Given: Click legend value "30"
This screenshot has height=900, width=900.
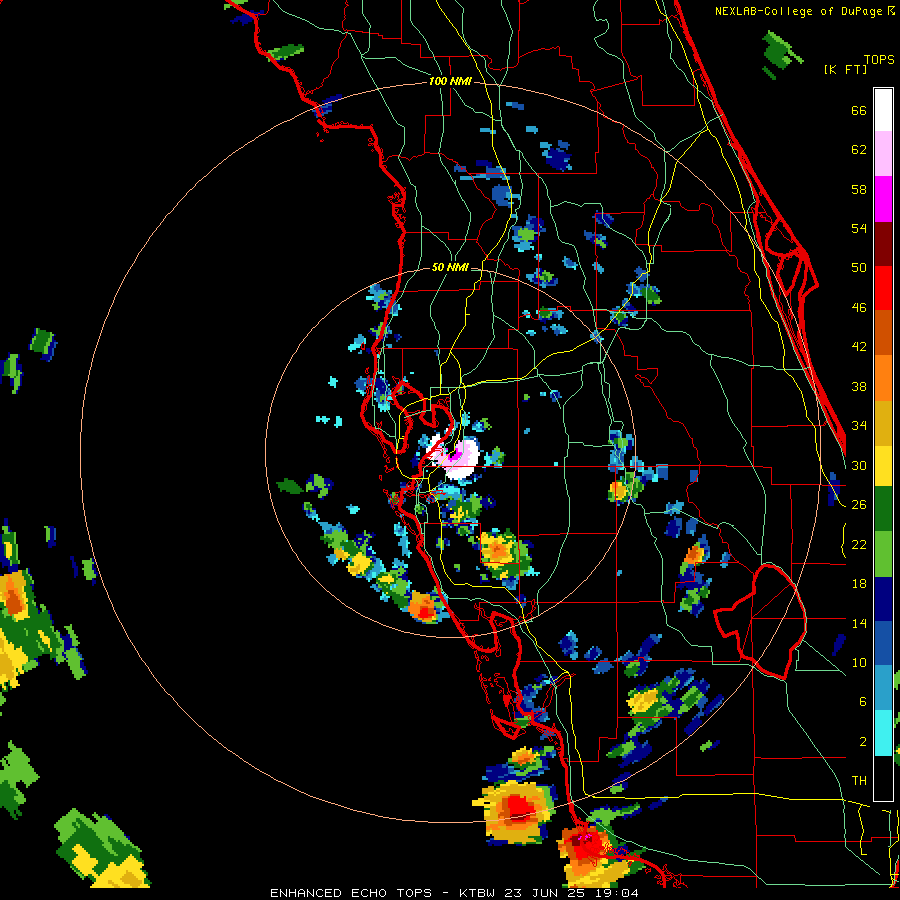Looking at the screenshot, I should click(x=859, y=465).
